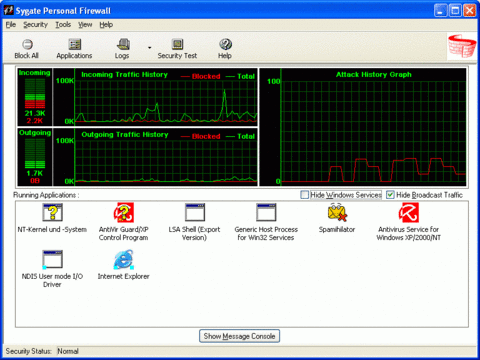Click the 1.7K outgoing traffic value
480x360 pixels.
click(35, 173)
